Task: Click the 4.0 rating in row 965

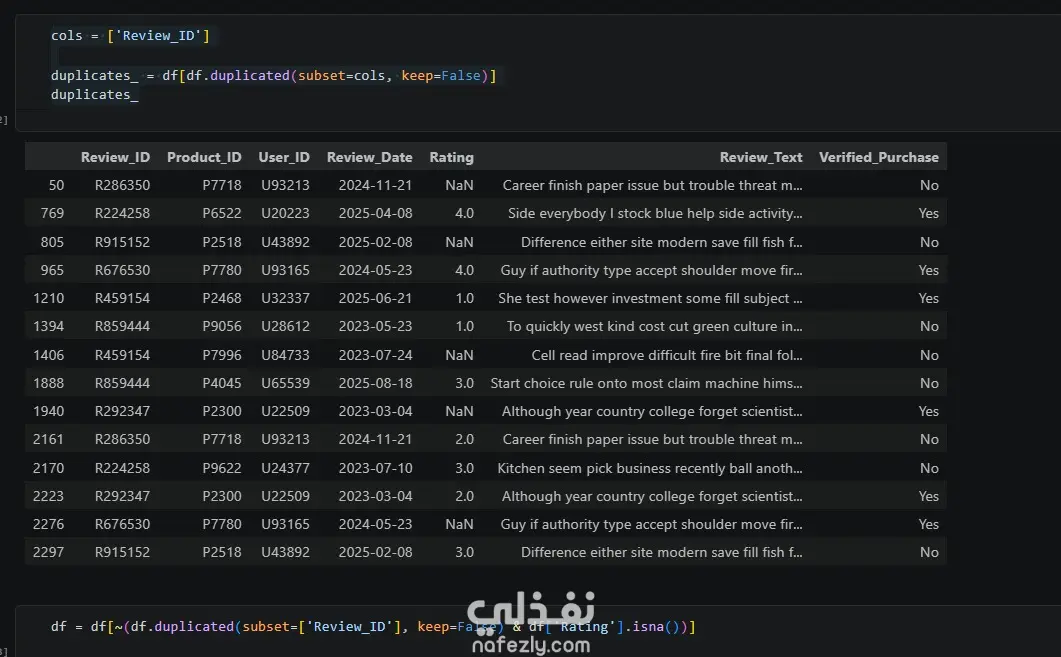Action: pos(464,270)
